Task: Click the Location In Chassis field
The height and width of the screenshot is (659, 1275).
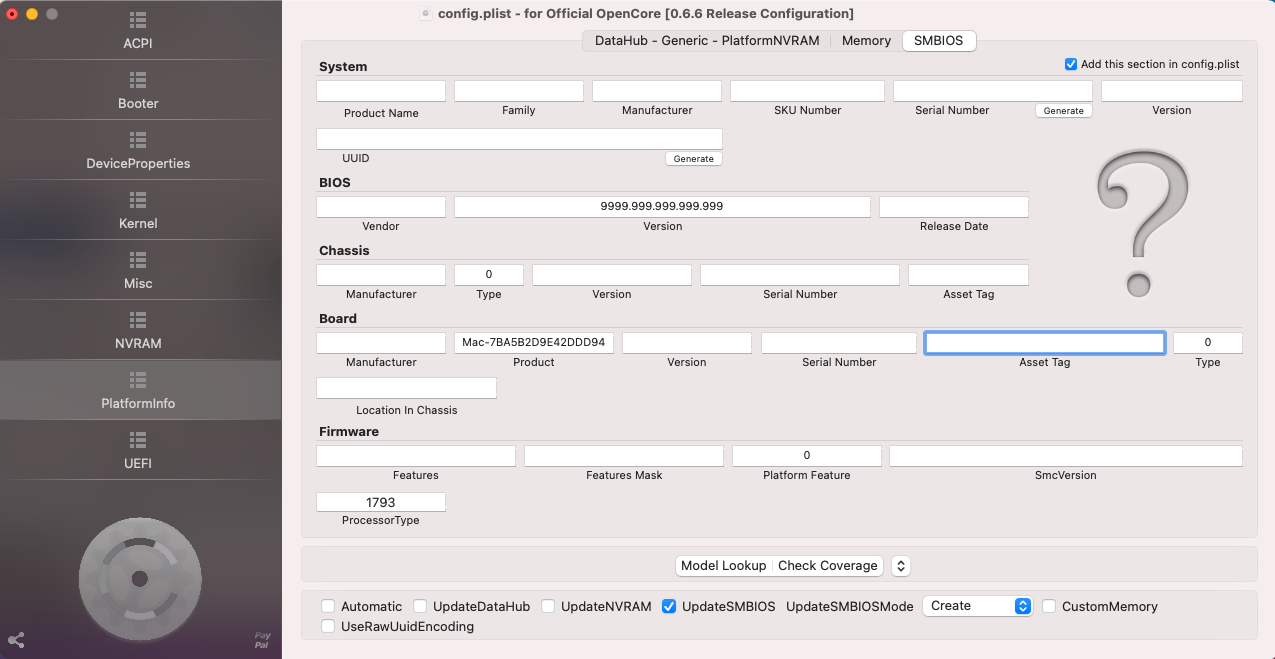Action: pos(406,388)
